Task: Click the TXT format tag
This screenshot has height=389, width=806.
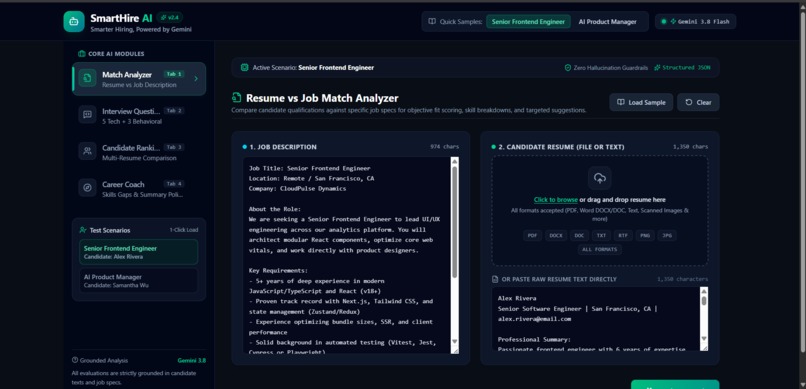Action: pos(600,235)
